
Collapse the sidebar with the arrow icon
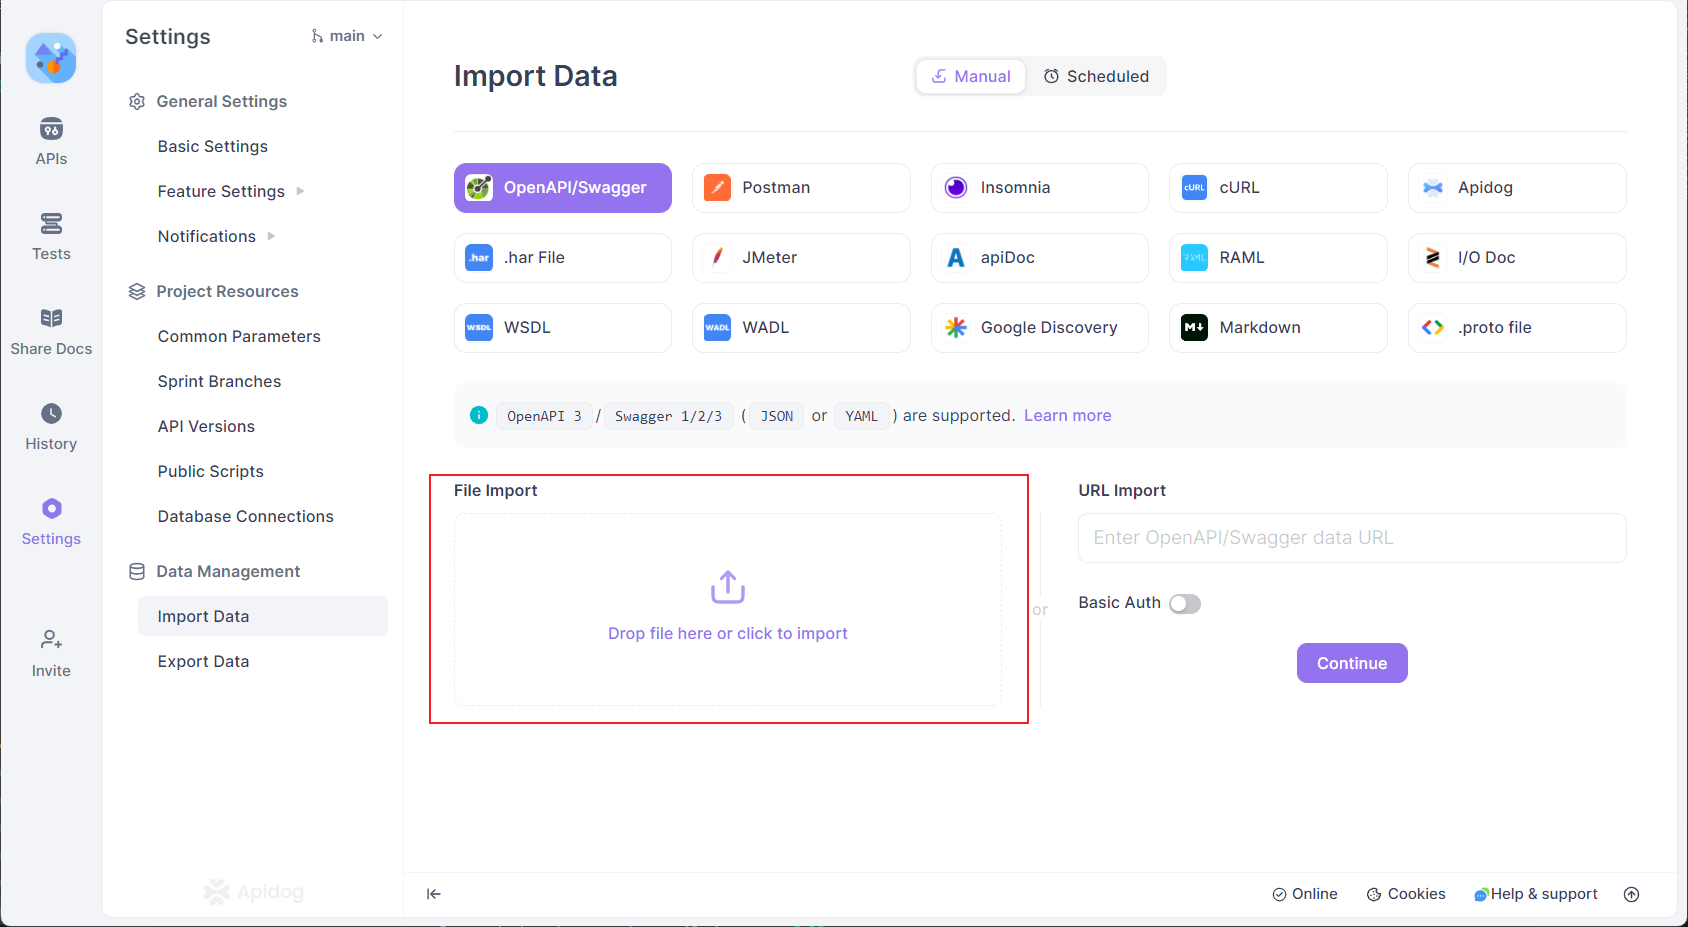coord(434,894)
